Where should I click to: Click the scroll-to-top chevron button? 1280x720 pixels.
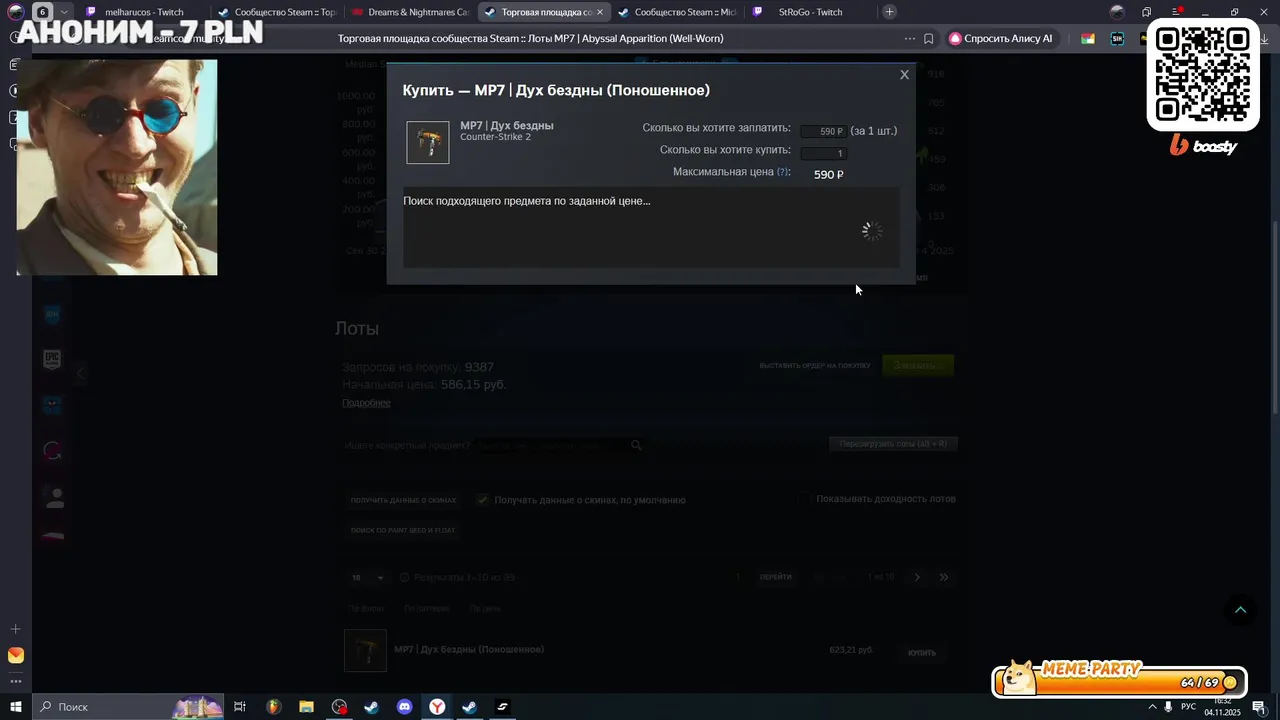pyautogui.click(x=1241, y=610)
